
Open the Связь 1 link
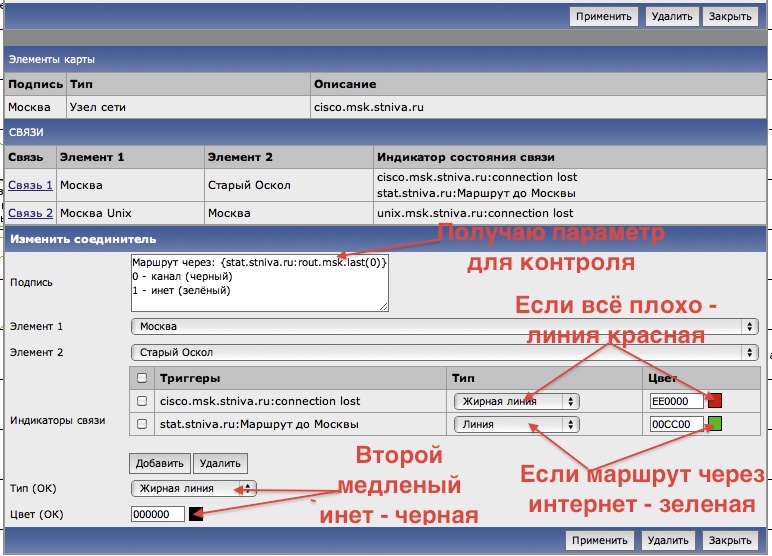[x=30, y=185]
